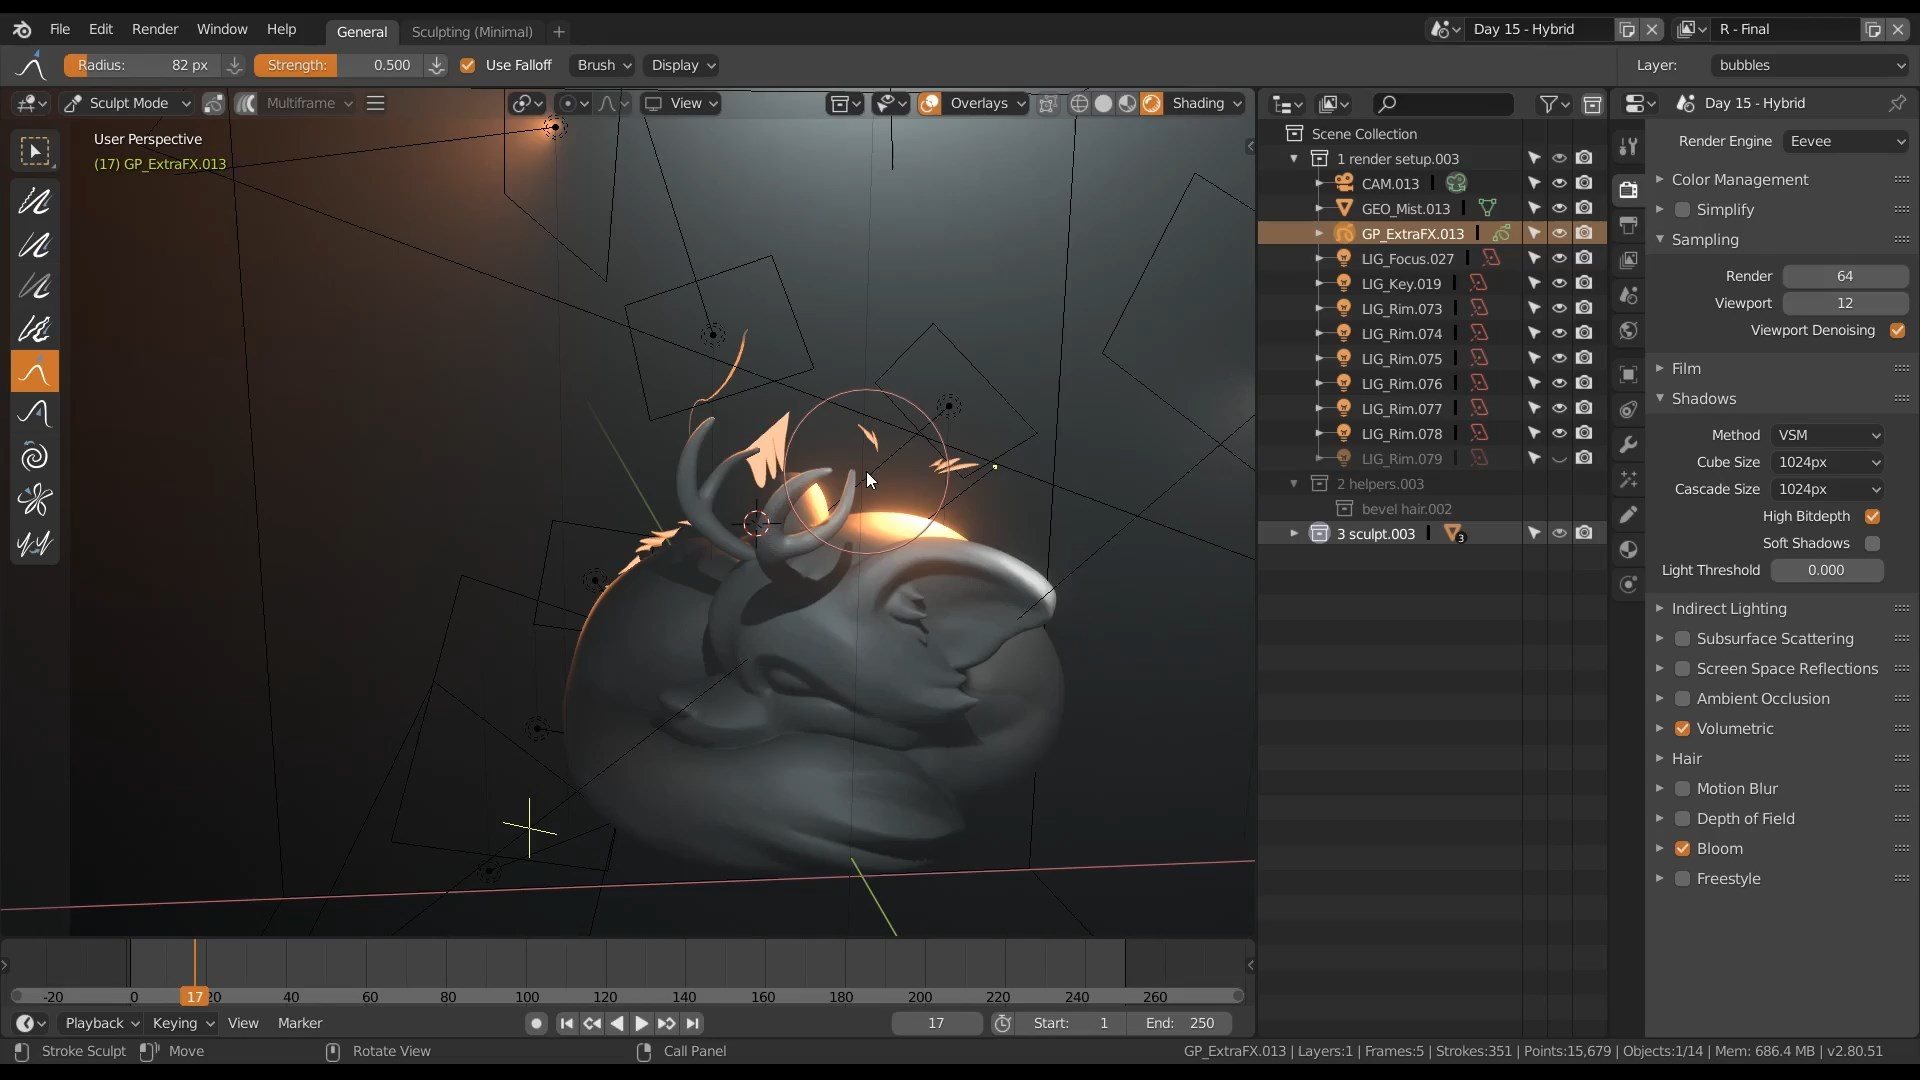Click the Overlays button
This screenshot has width=1920, height=1080.
coord(979,103)
